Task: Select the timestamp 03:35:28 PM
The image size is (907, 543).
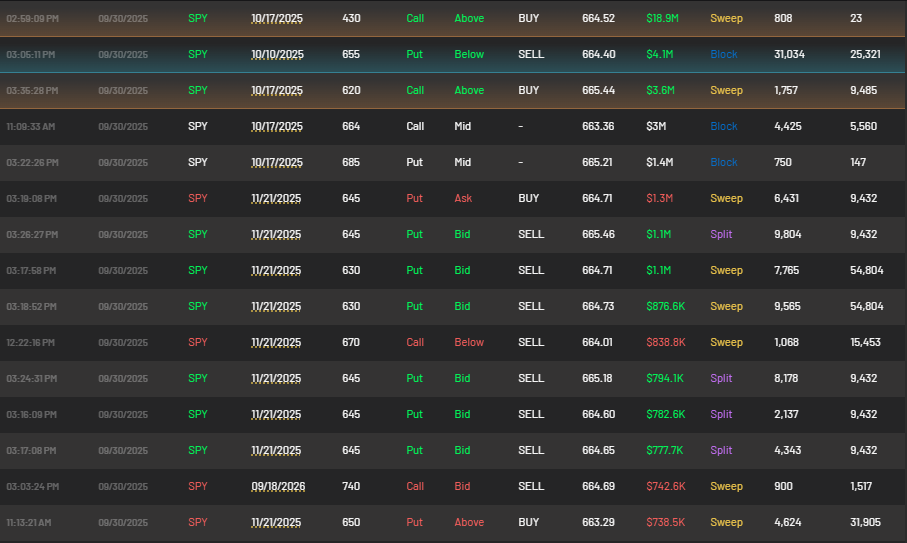Action: pyautogui.click(x=32, y=91)
